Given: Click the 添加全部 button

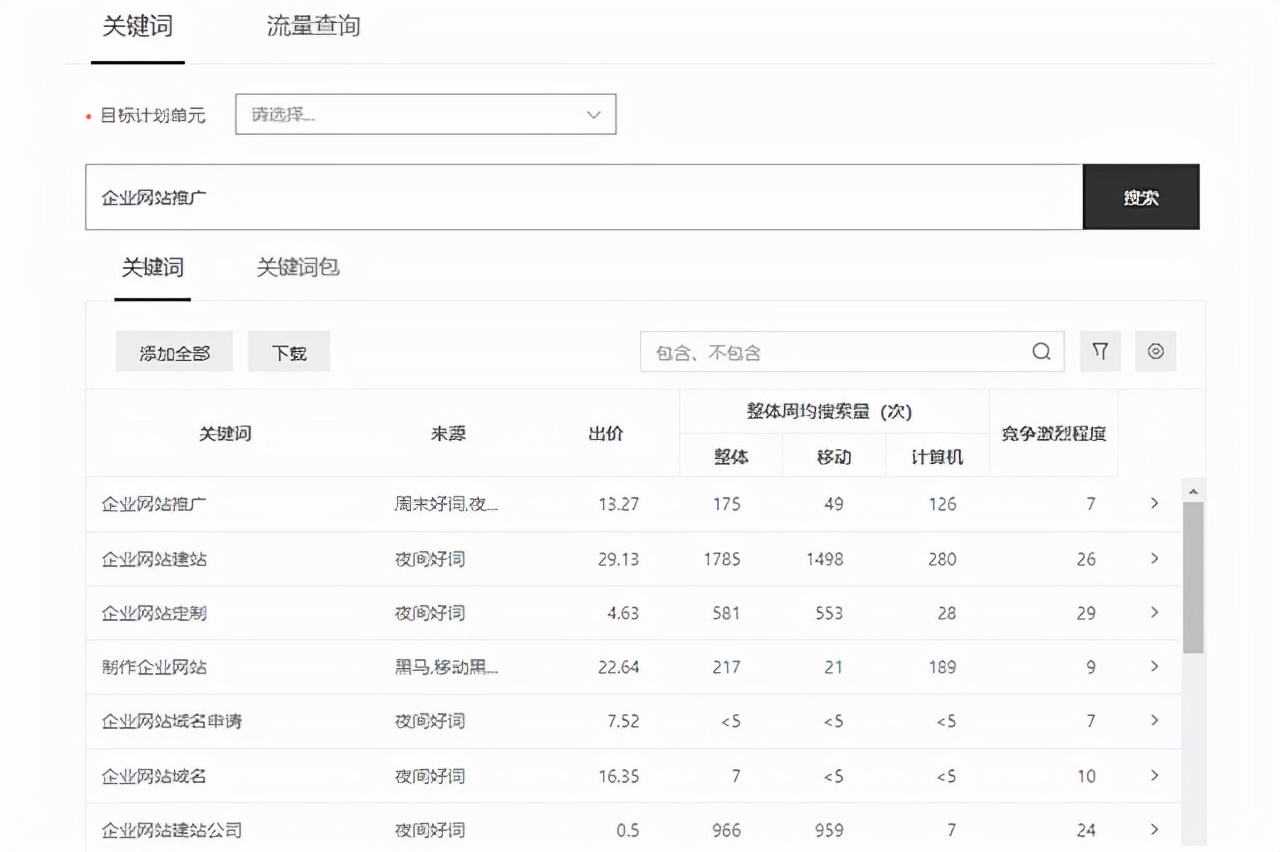Looking at the screenshot, I should pos(174,351).
